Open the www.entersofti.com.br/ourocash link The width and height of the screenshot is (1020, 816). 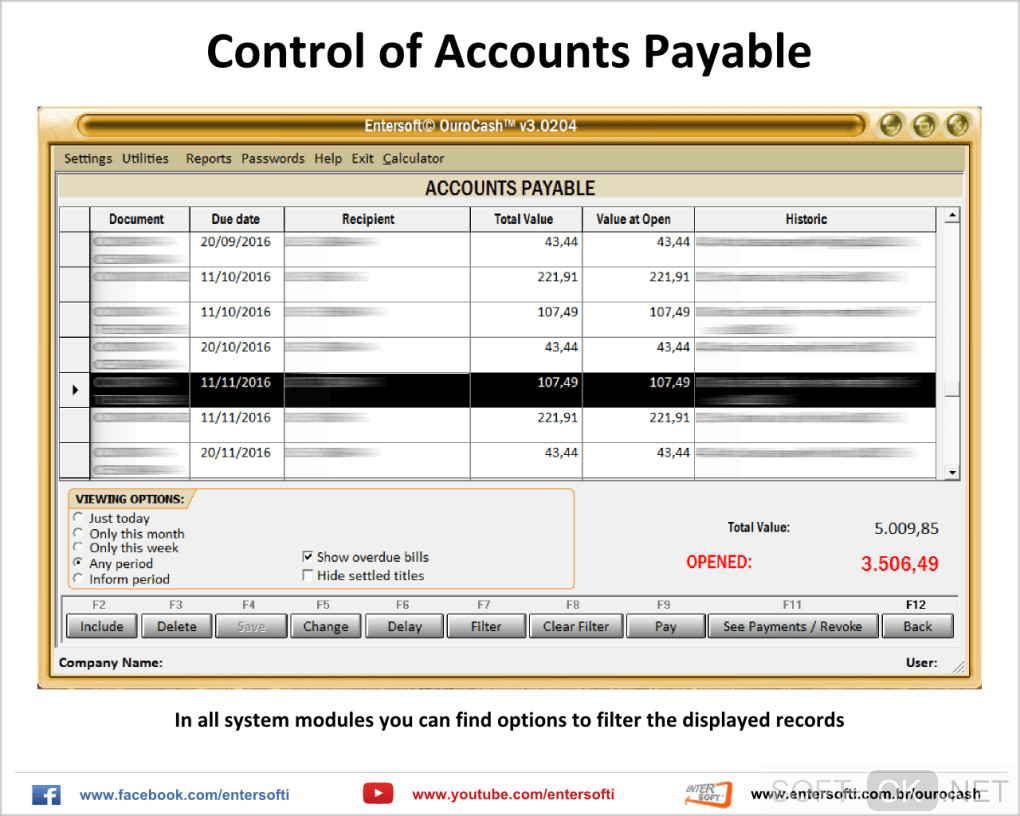865,794
